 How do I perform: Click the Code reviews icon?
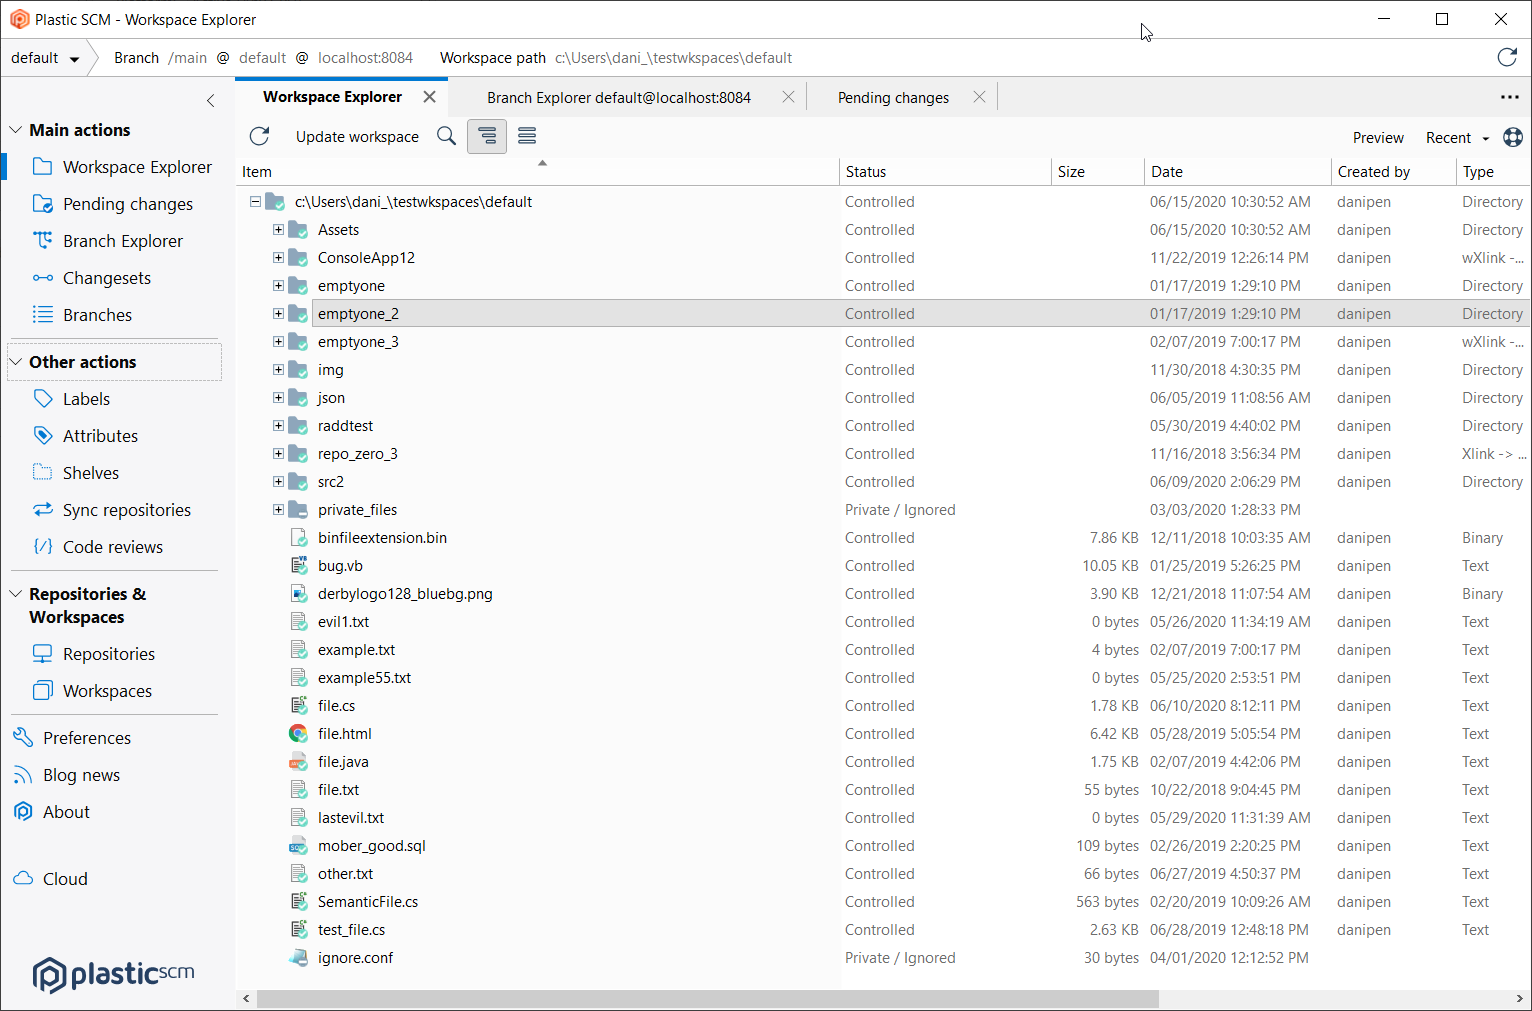43,546
